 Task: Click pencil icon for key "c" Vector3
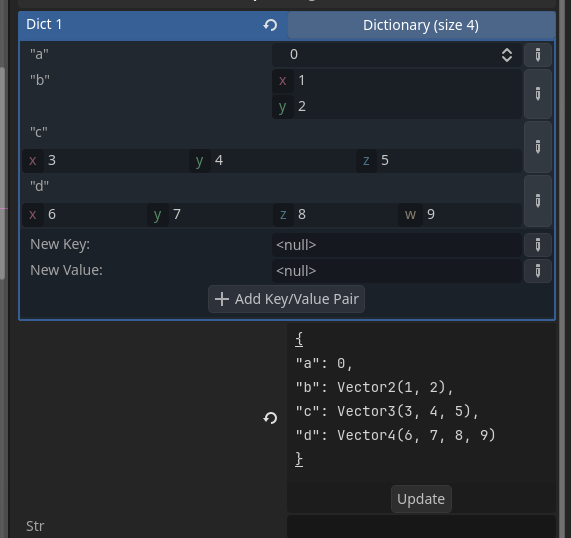[538, 147]
